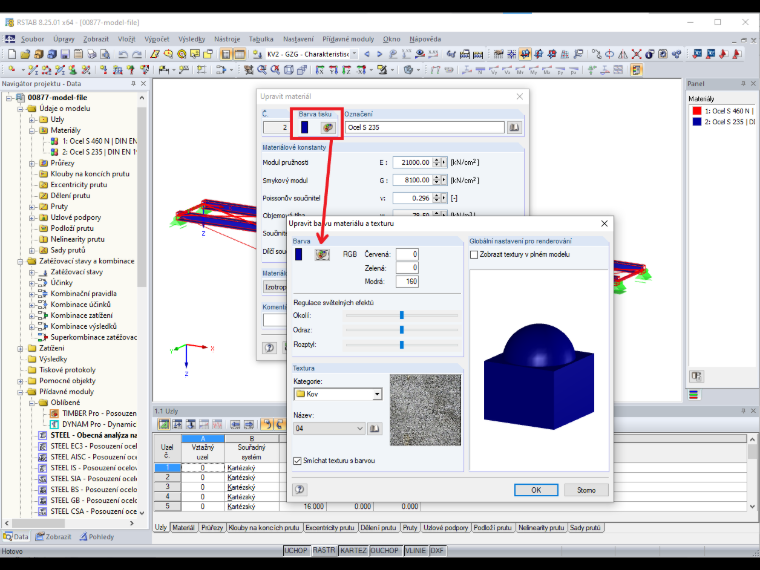The height and width of the screenshot is (570, 760).
Task: Click Storno in the color dialog
Action: tap(586, 490)
